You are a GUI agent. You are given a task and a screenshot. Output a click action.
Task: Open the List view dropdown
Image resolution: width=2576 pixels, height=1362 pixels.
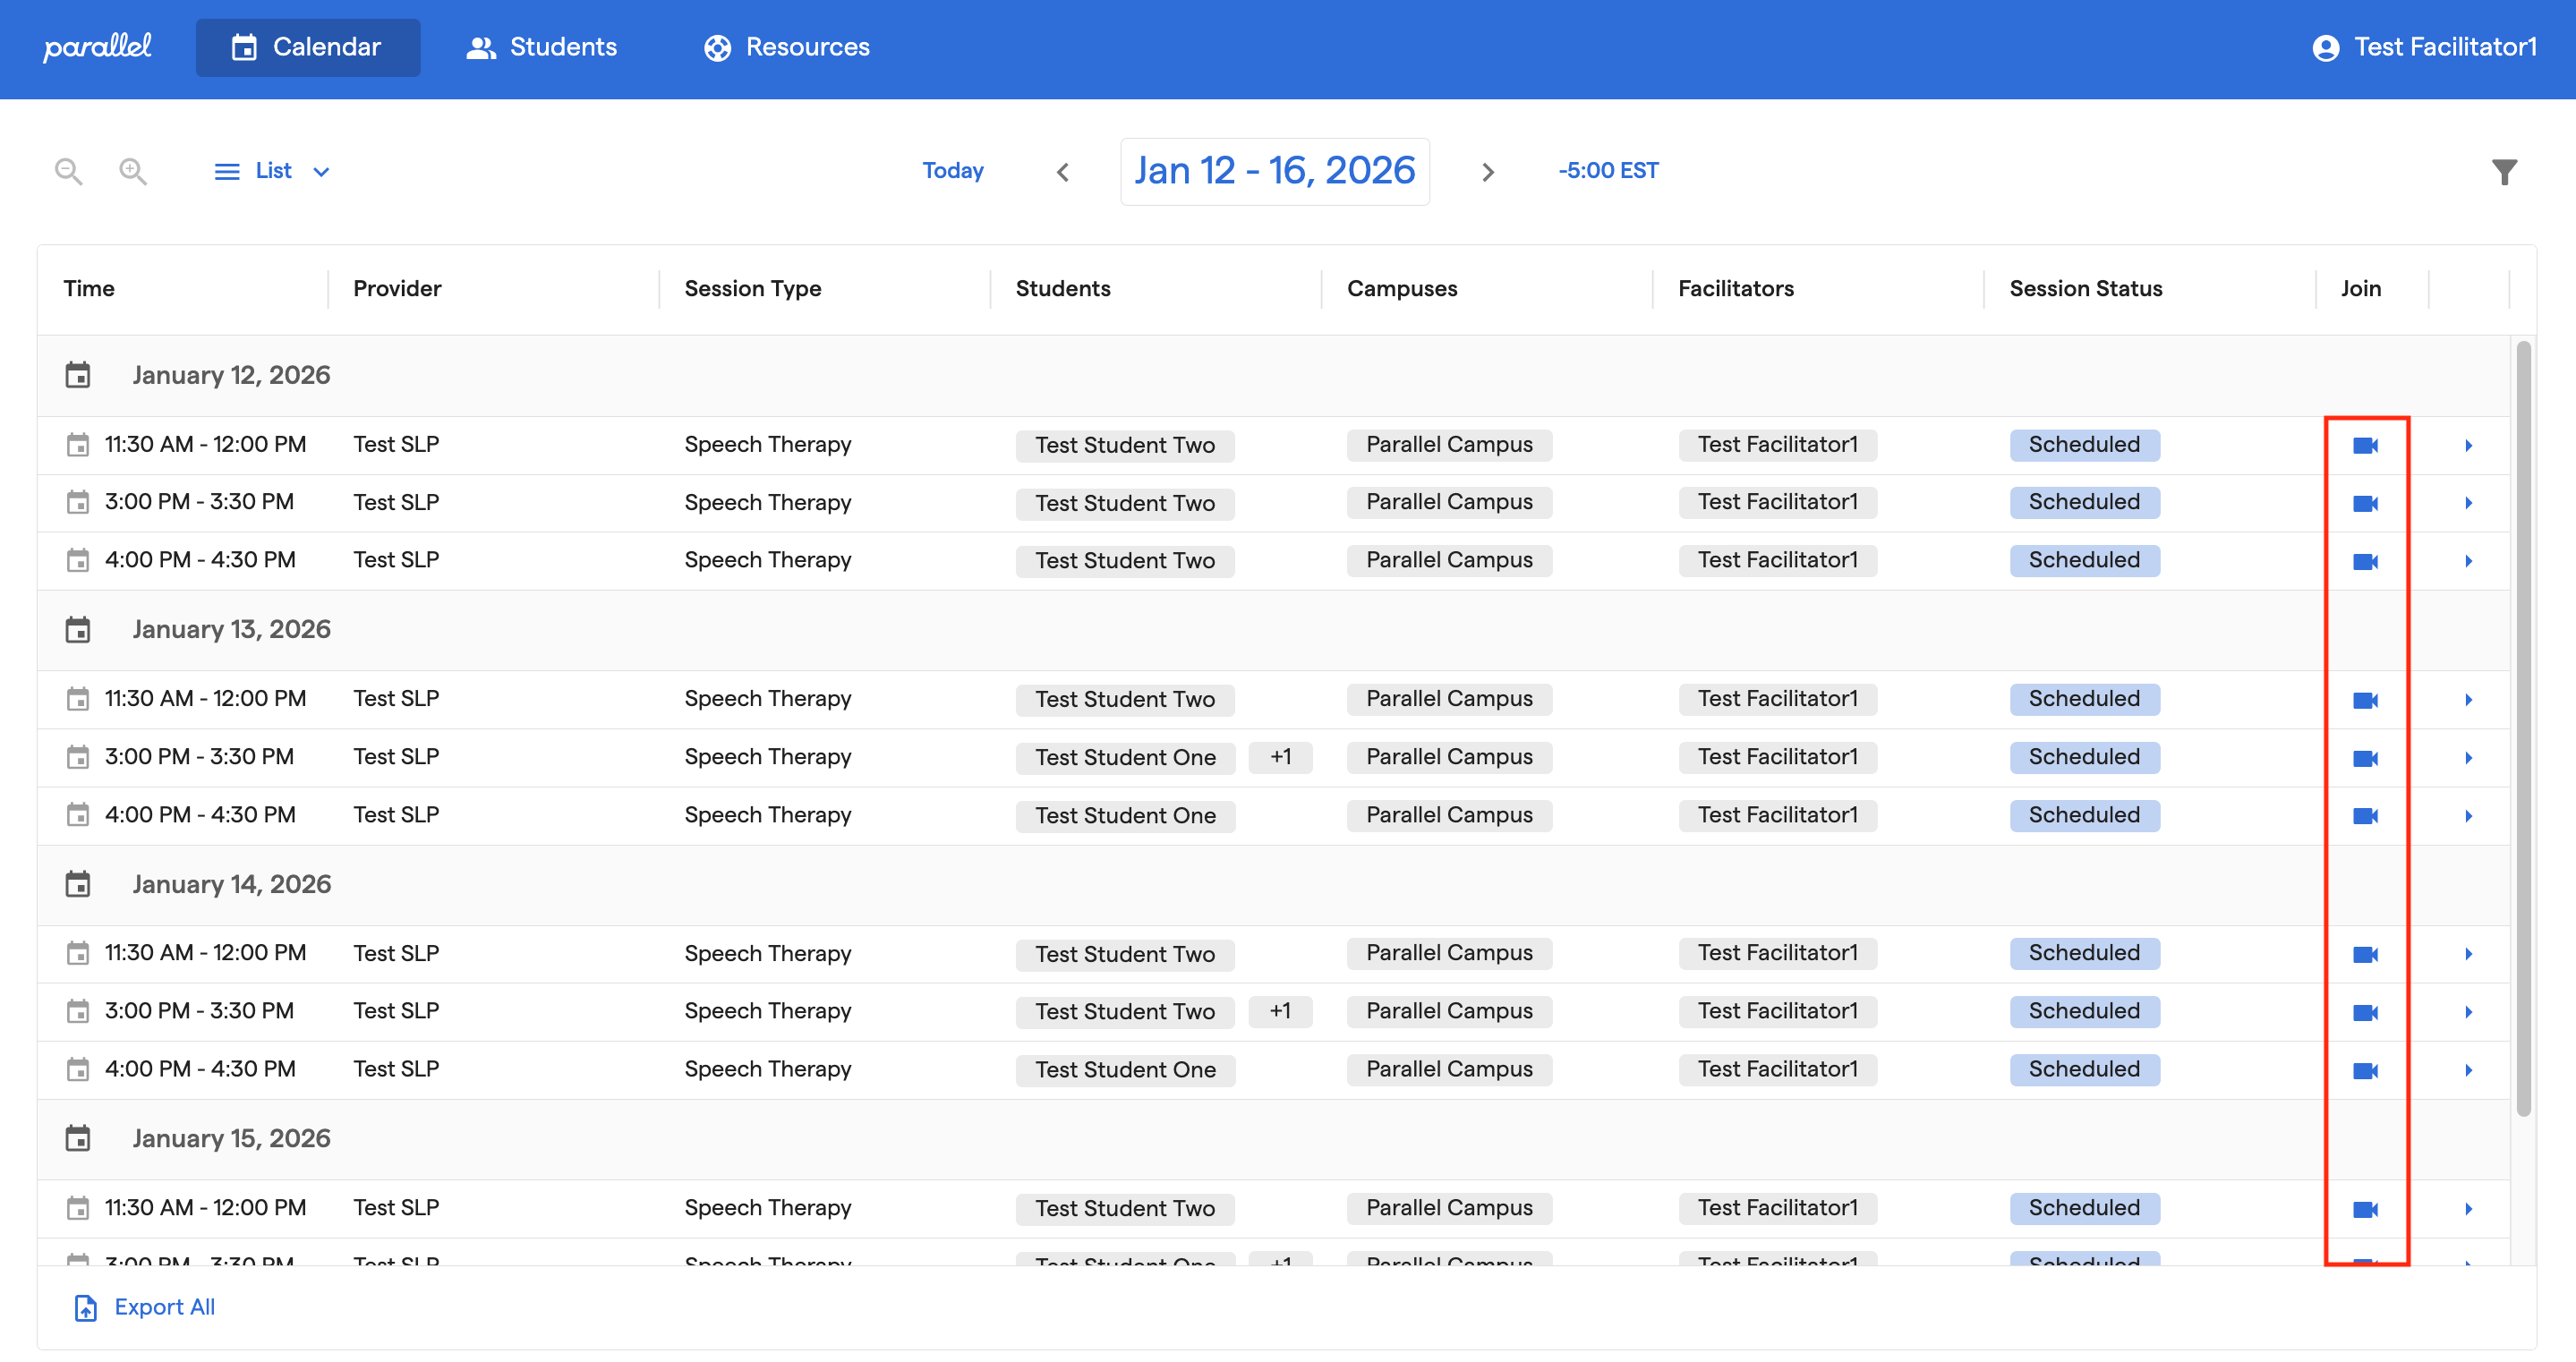272,171
